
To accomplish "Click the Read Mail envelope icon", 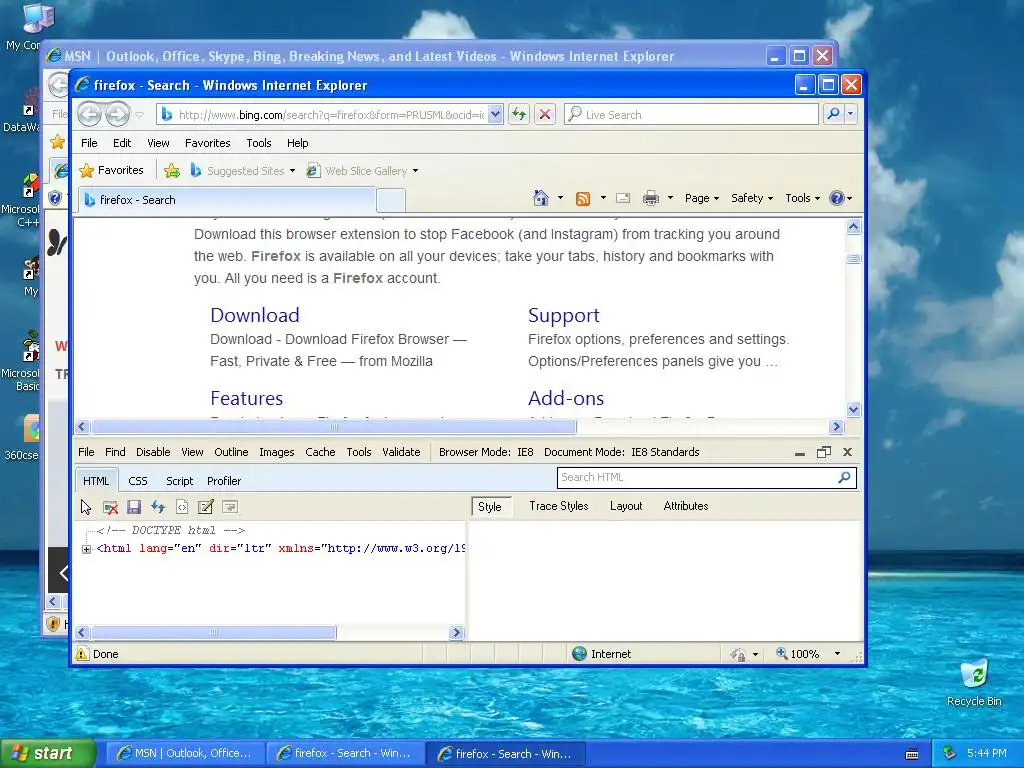I will tap(623, 198).
